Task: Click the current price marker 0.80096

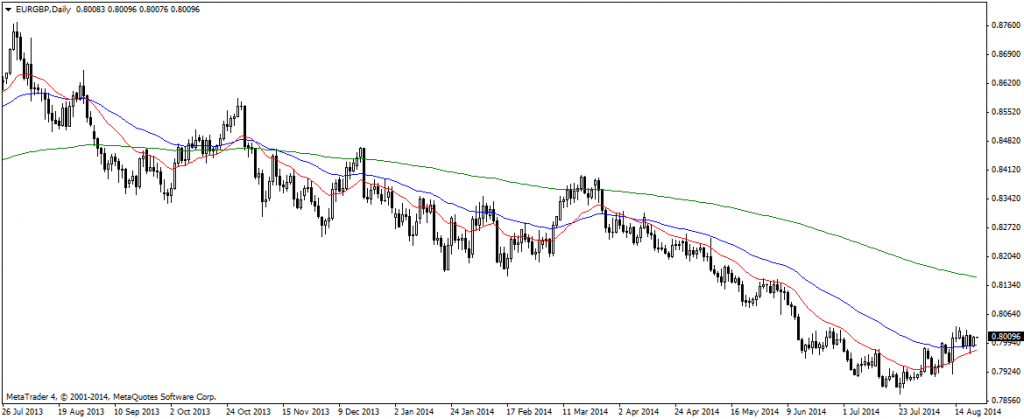Action: pyautogui.click(x=1003, y=337)
